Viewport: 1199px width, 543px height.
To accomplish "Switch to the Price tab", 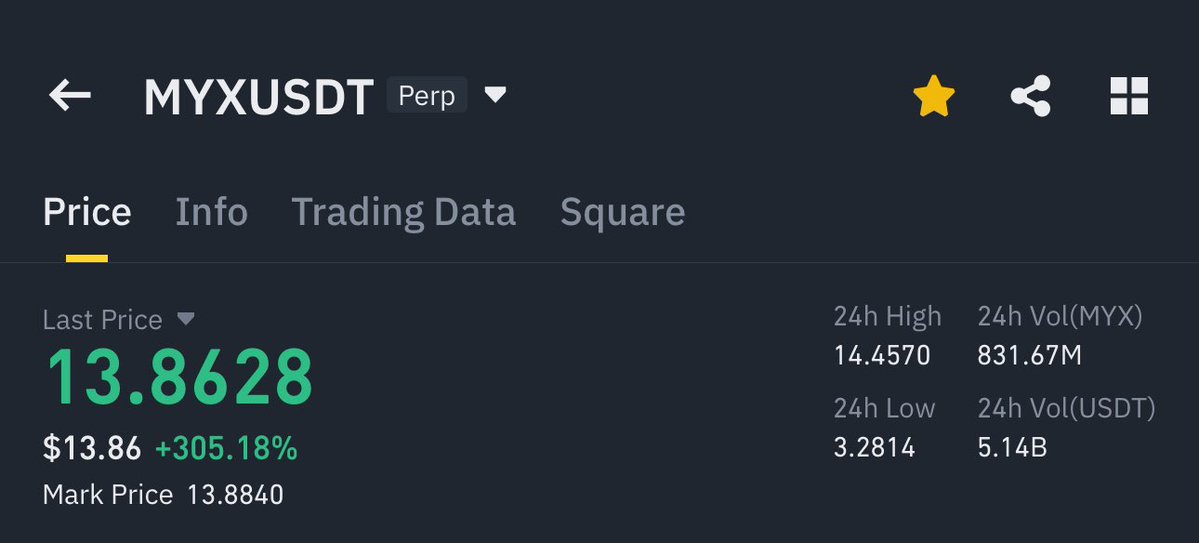I will click(87, 212).
